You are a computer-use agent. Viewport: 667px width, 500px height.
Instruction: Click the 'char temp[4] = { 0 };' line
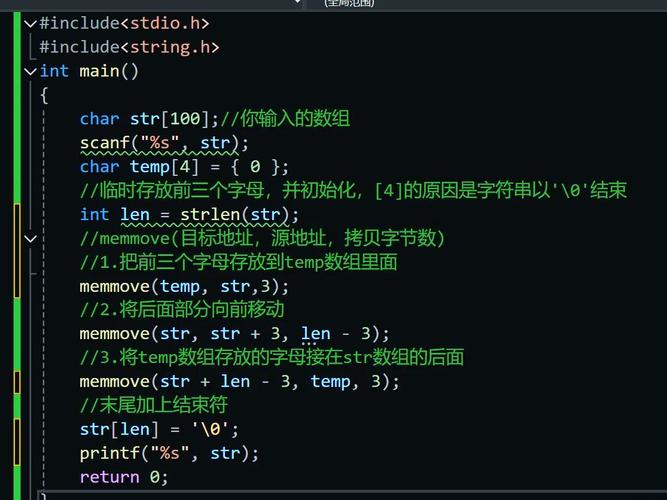pyautogui.click(x=184, y=167)
